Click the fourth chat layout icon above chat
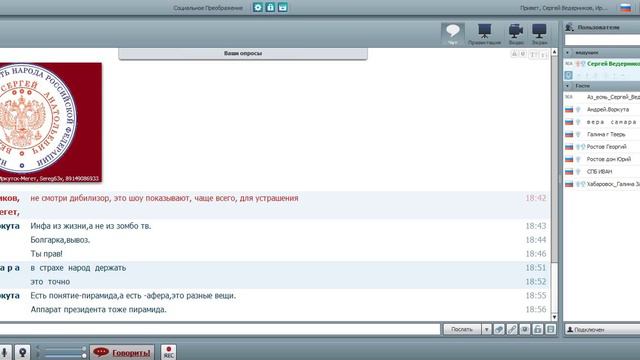The width and height of the screenshot is (640, 360). (x=543, y=55)
